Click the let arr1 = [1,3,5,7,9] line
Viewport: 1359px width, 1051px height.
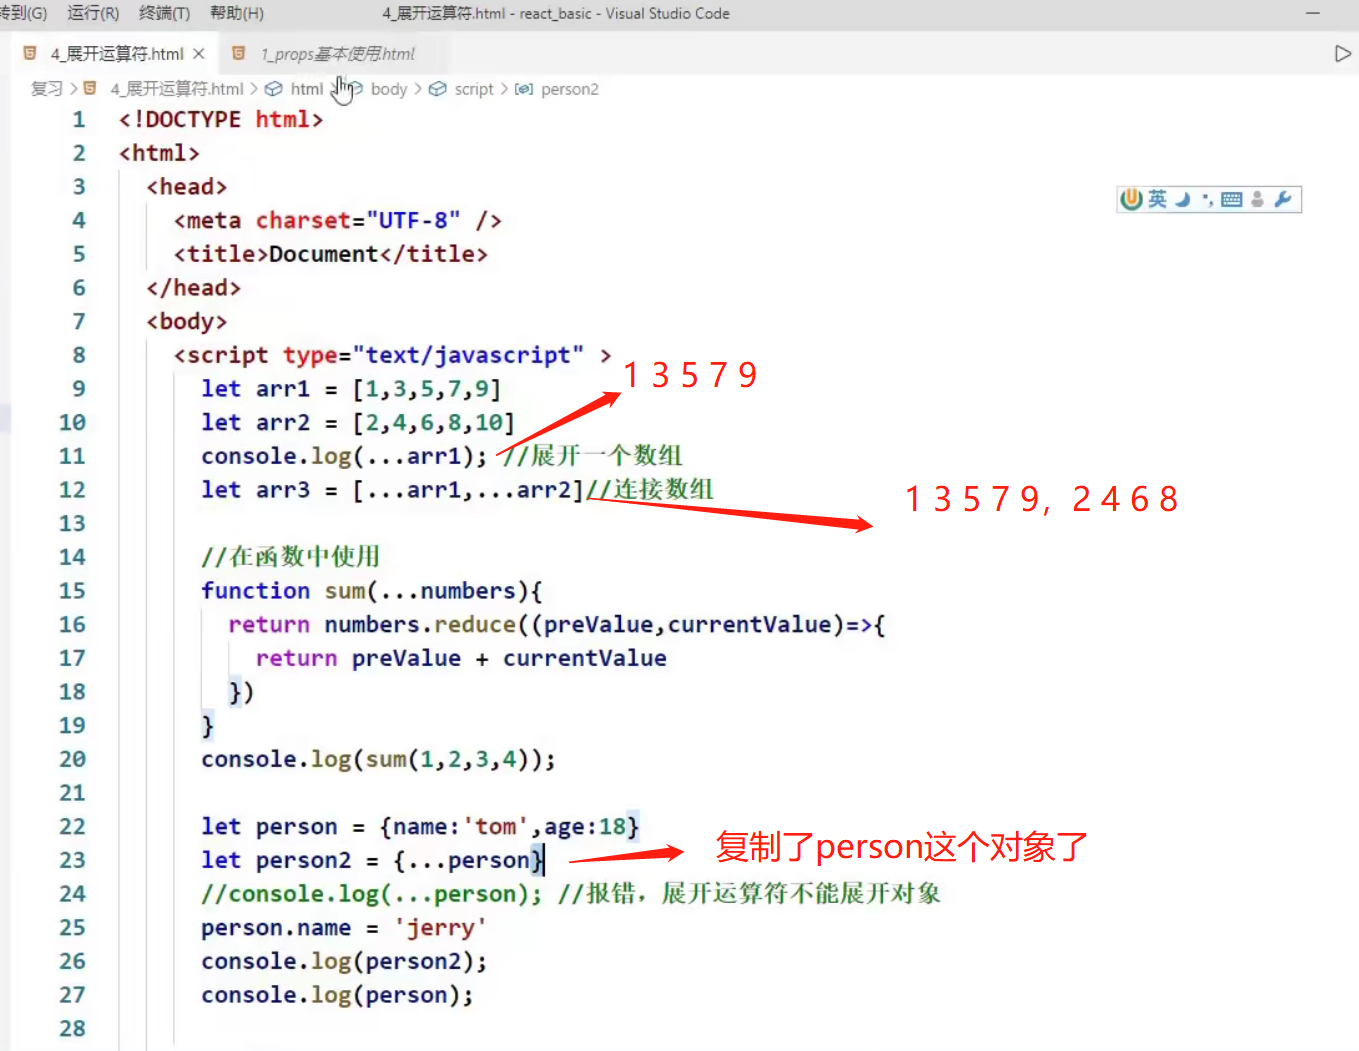pyautogui.click(x=351, y=389)
